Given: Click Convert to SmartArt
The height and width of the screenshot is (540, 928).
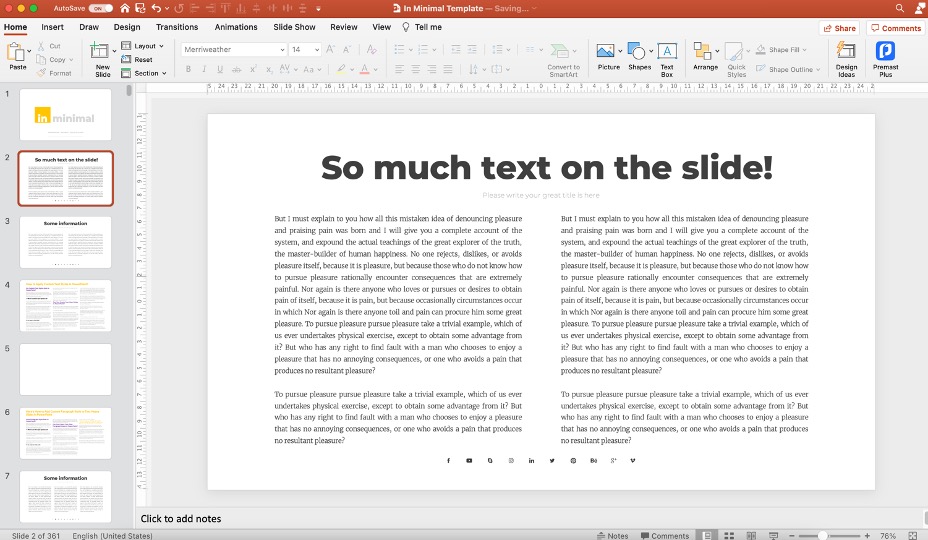Looking at the screenshot, I should click(563, 59).
